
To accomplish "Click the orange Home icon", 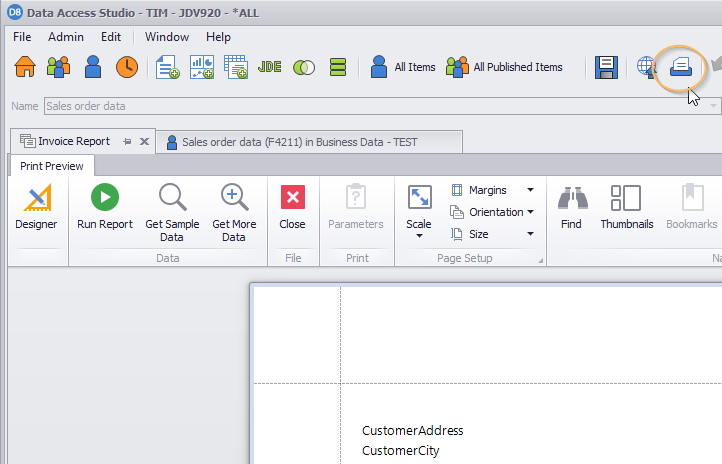I will click(25, 67).
